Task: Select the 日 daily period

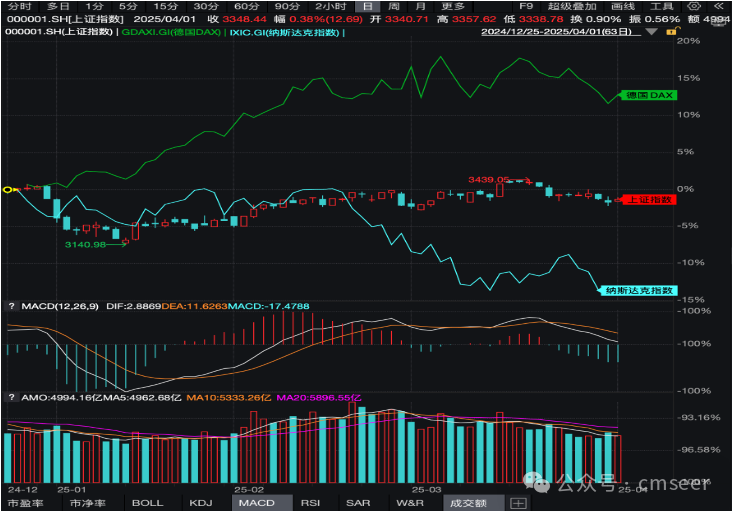Action: pyautogui.click(x=368, y=6)
